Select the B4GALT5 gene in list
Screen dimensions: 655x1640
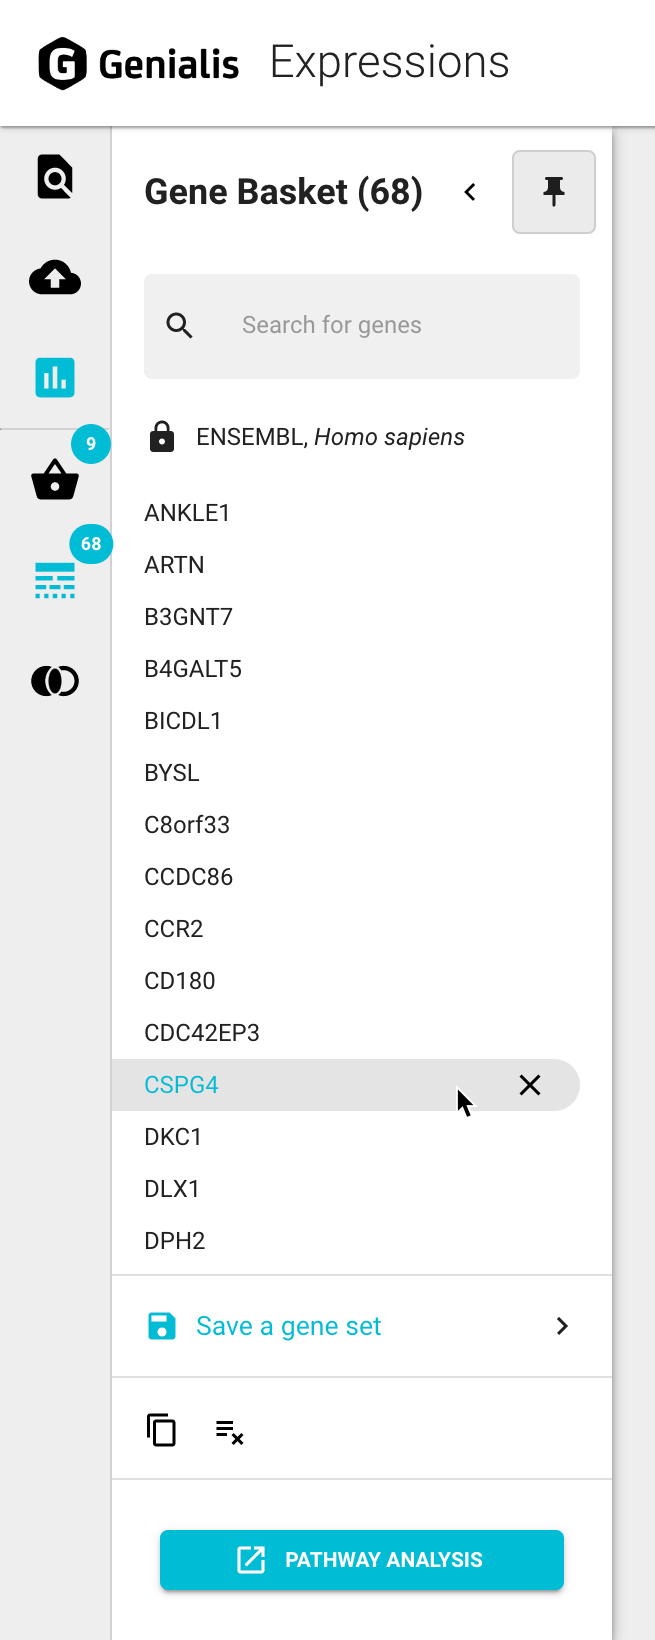tap(193, 669)
